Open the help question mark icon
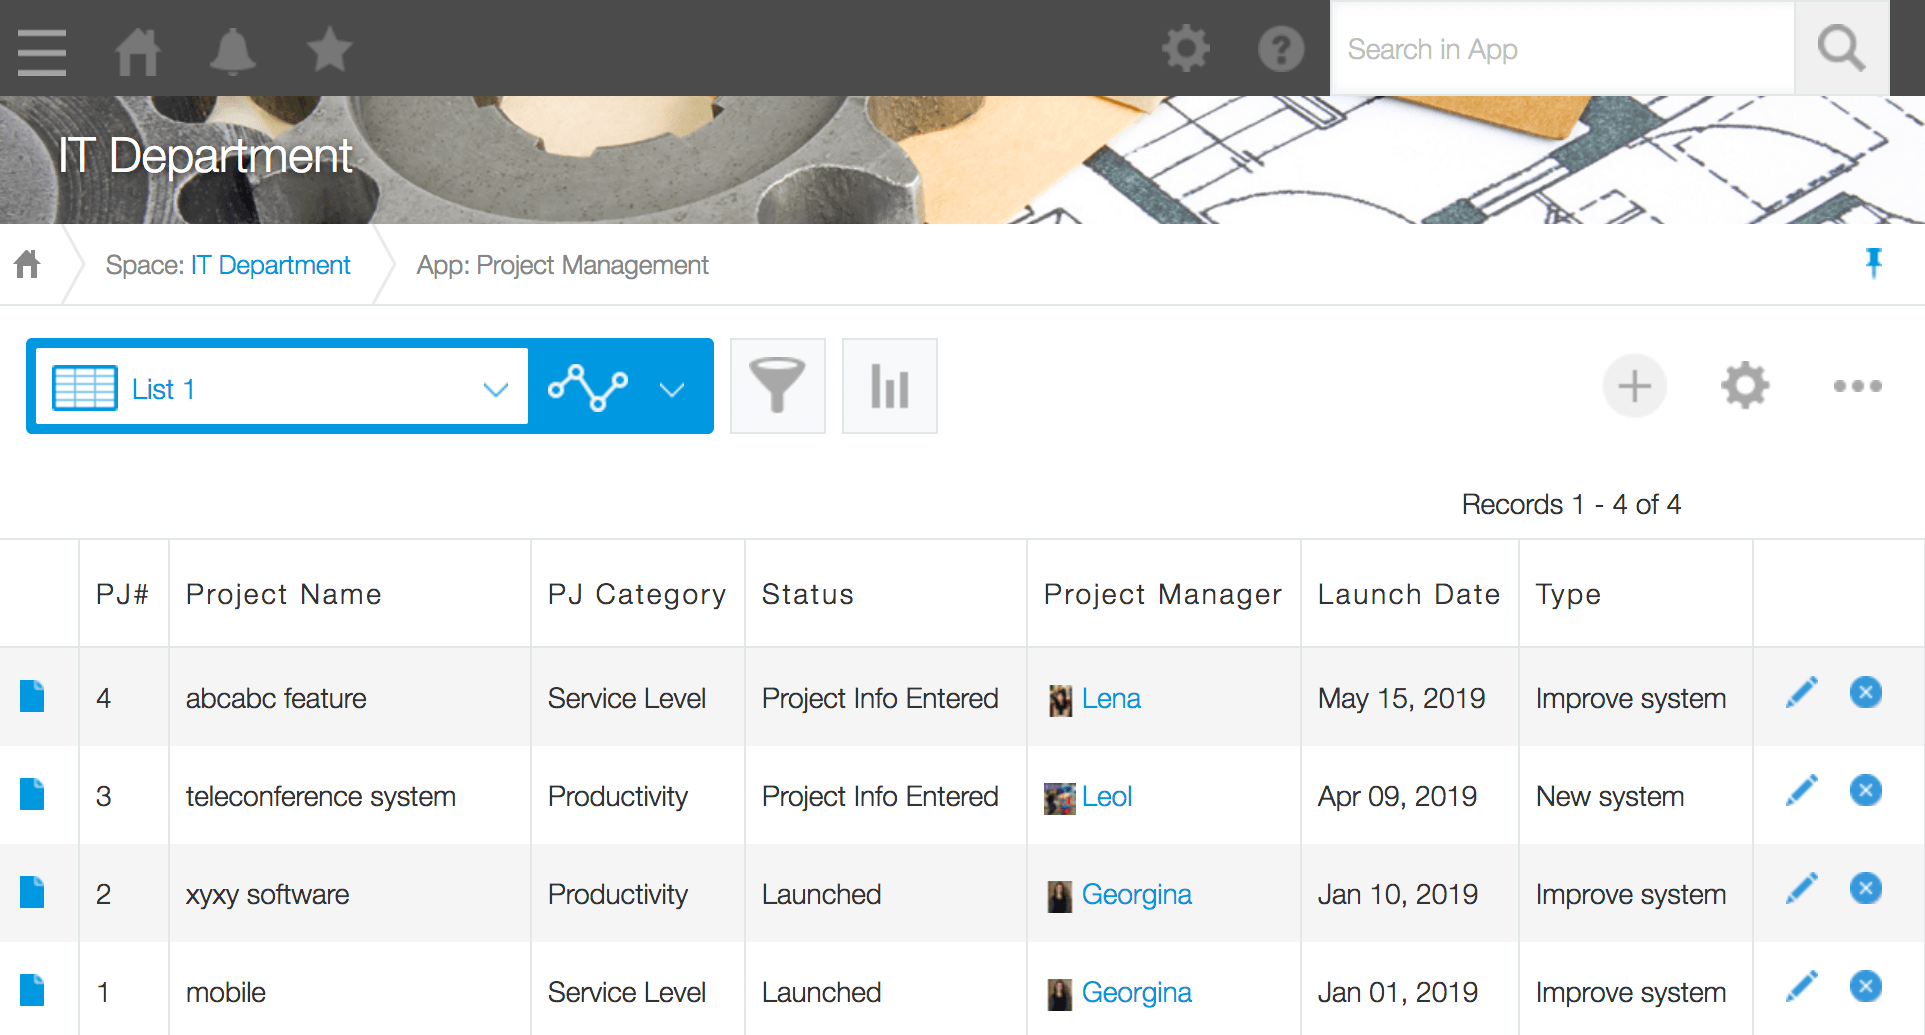1925x1035 pixels. pos(1280,49)
